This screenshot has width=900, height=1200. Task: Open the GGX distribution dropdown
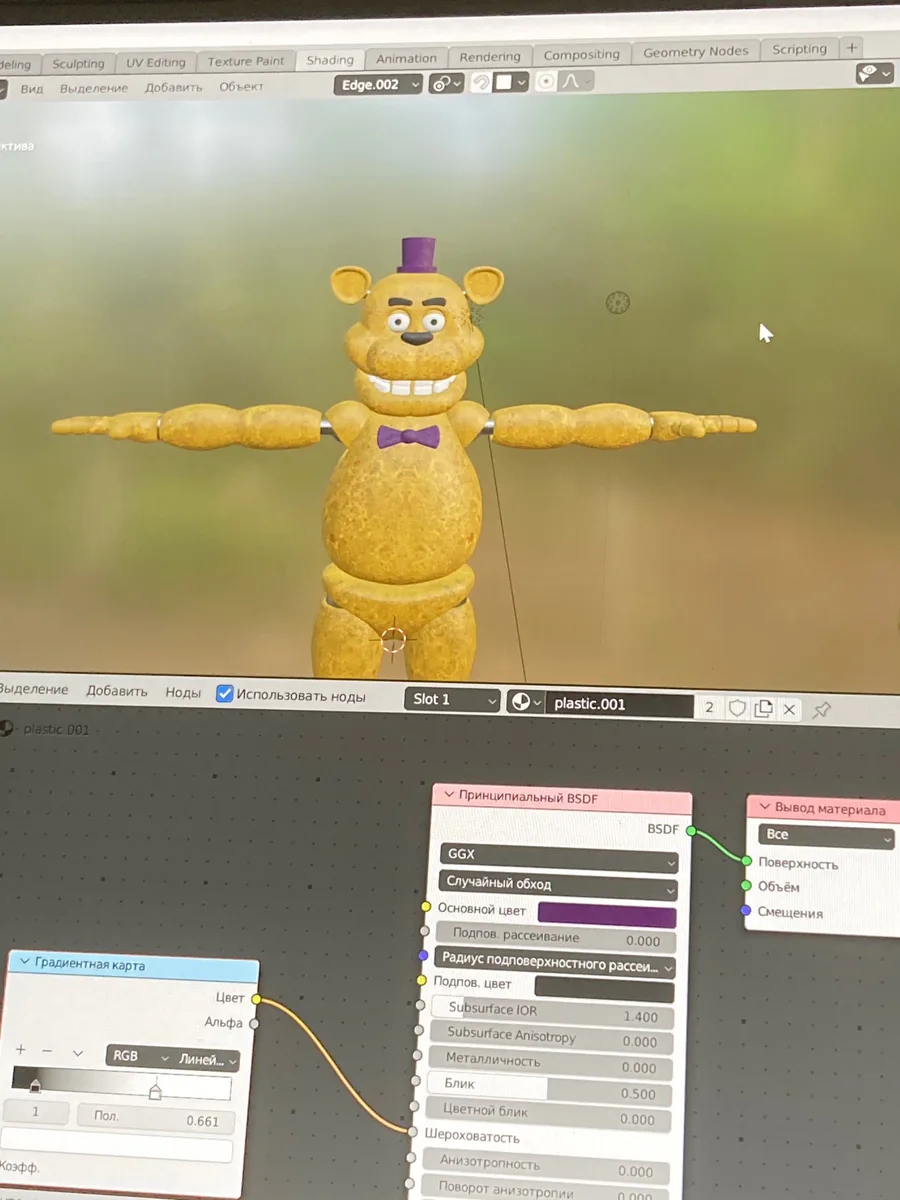coord(559,857)
